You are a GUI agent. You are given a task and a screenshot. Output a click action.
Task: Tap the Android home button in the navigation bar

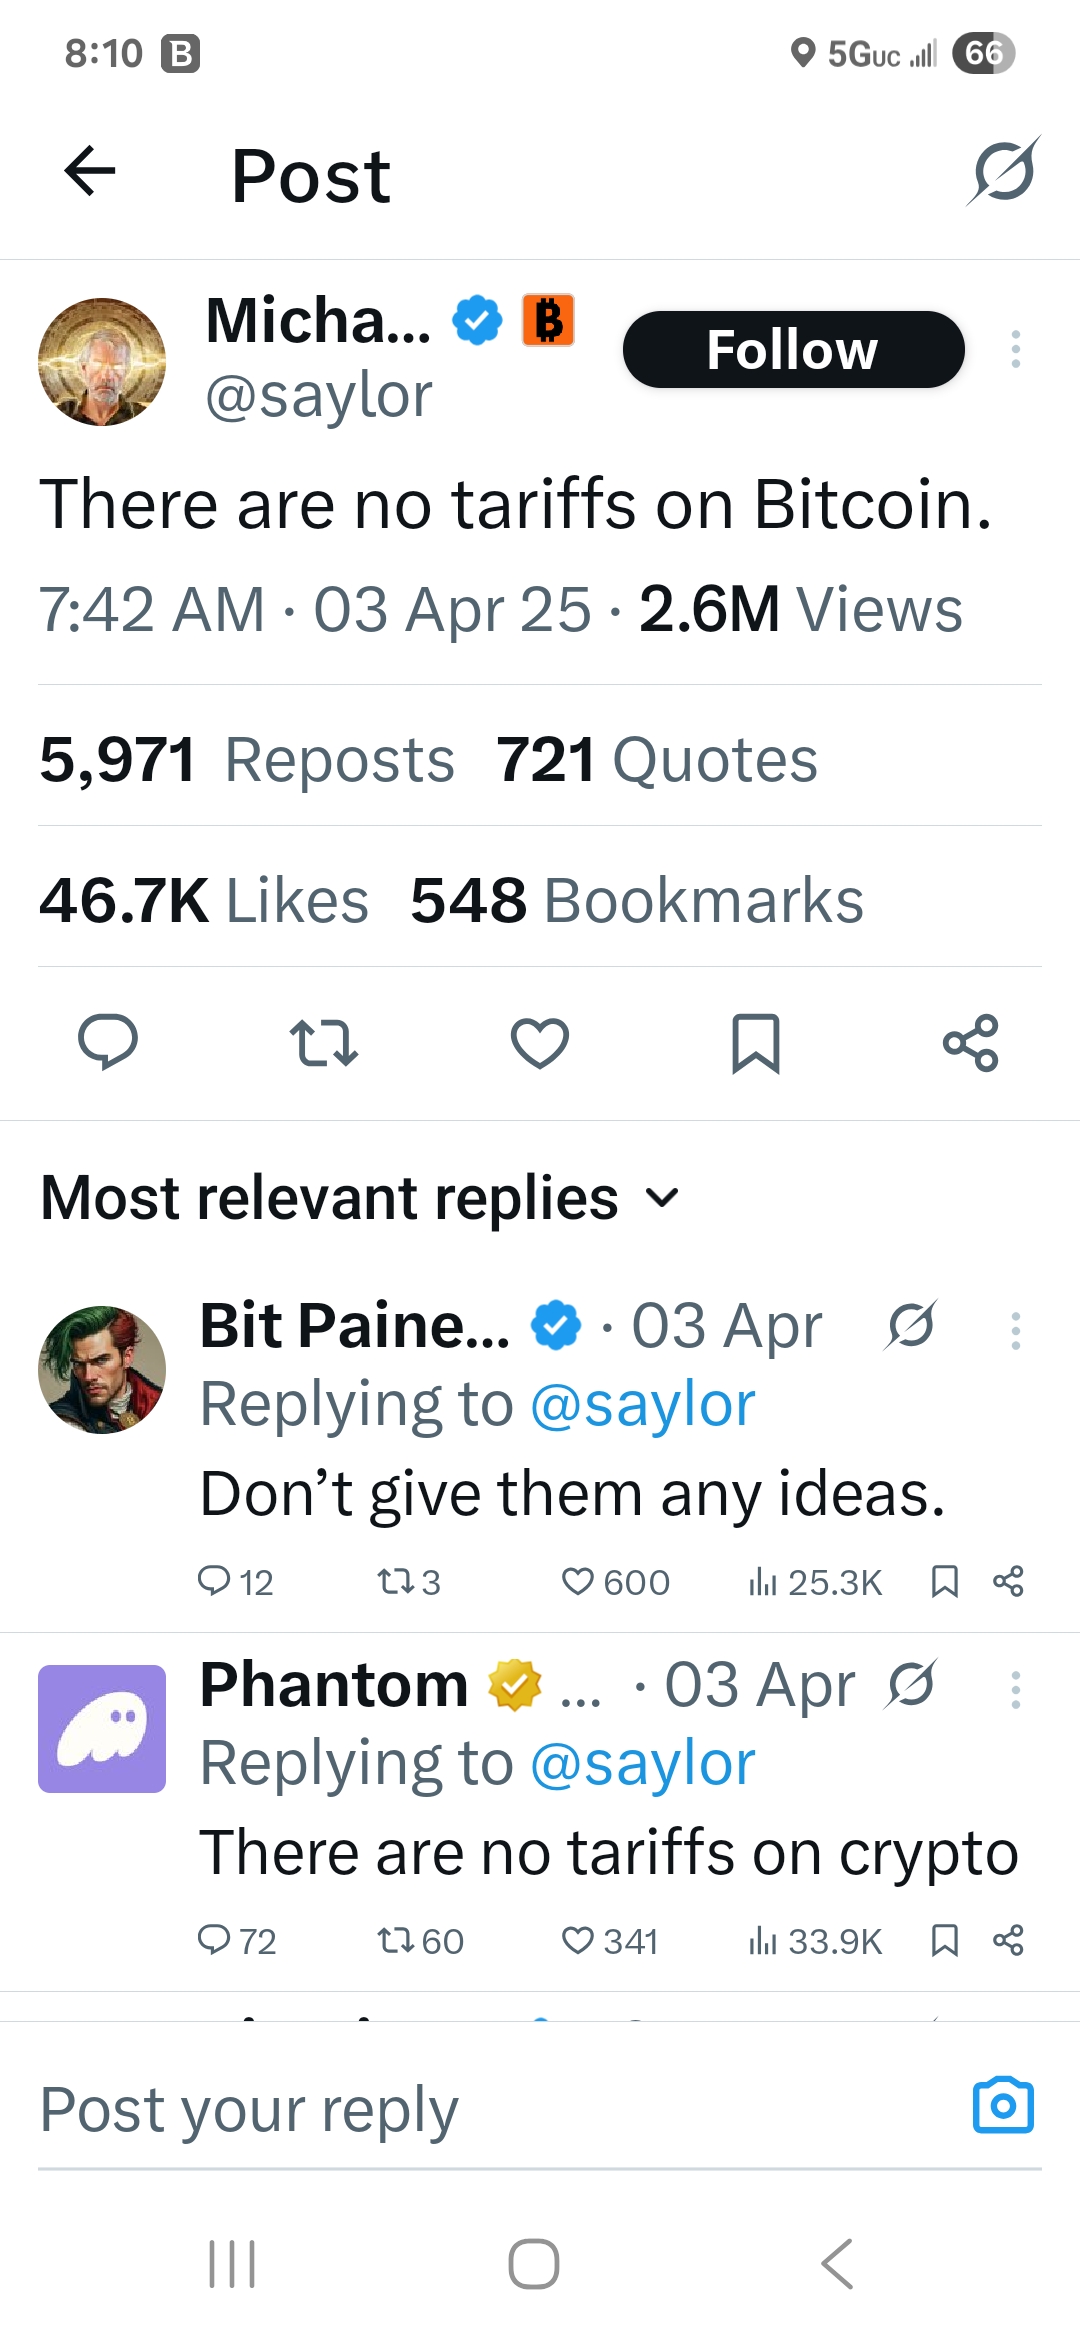534,2264
